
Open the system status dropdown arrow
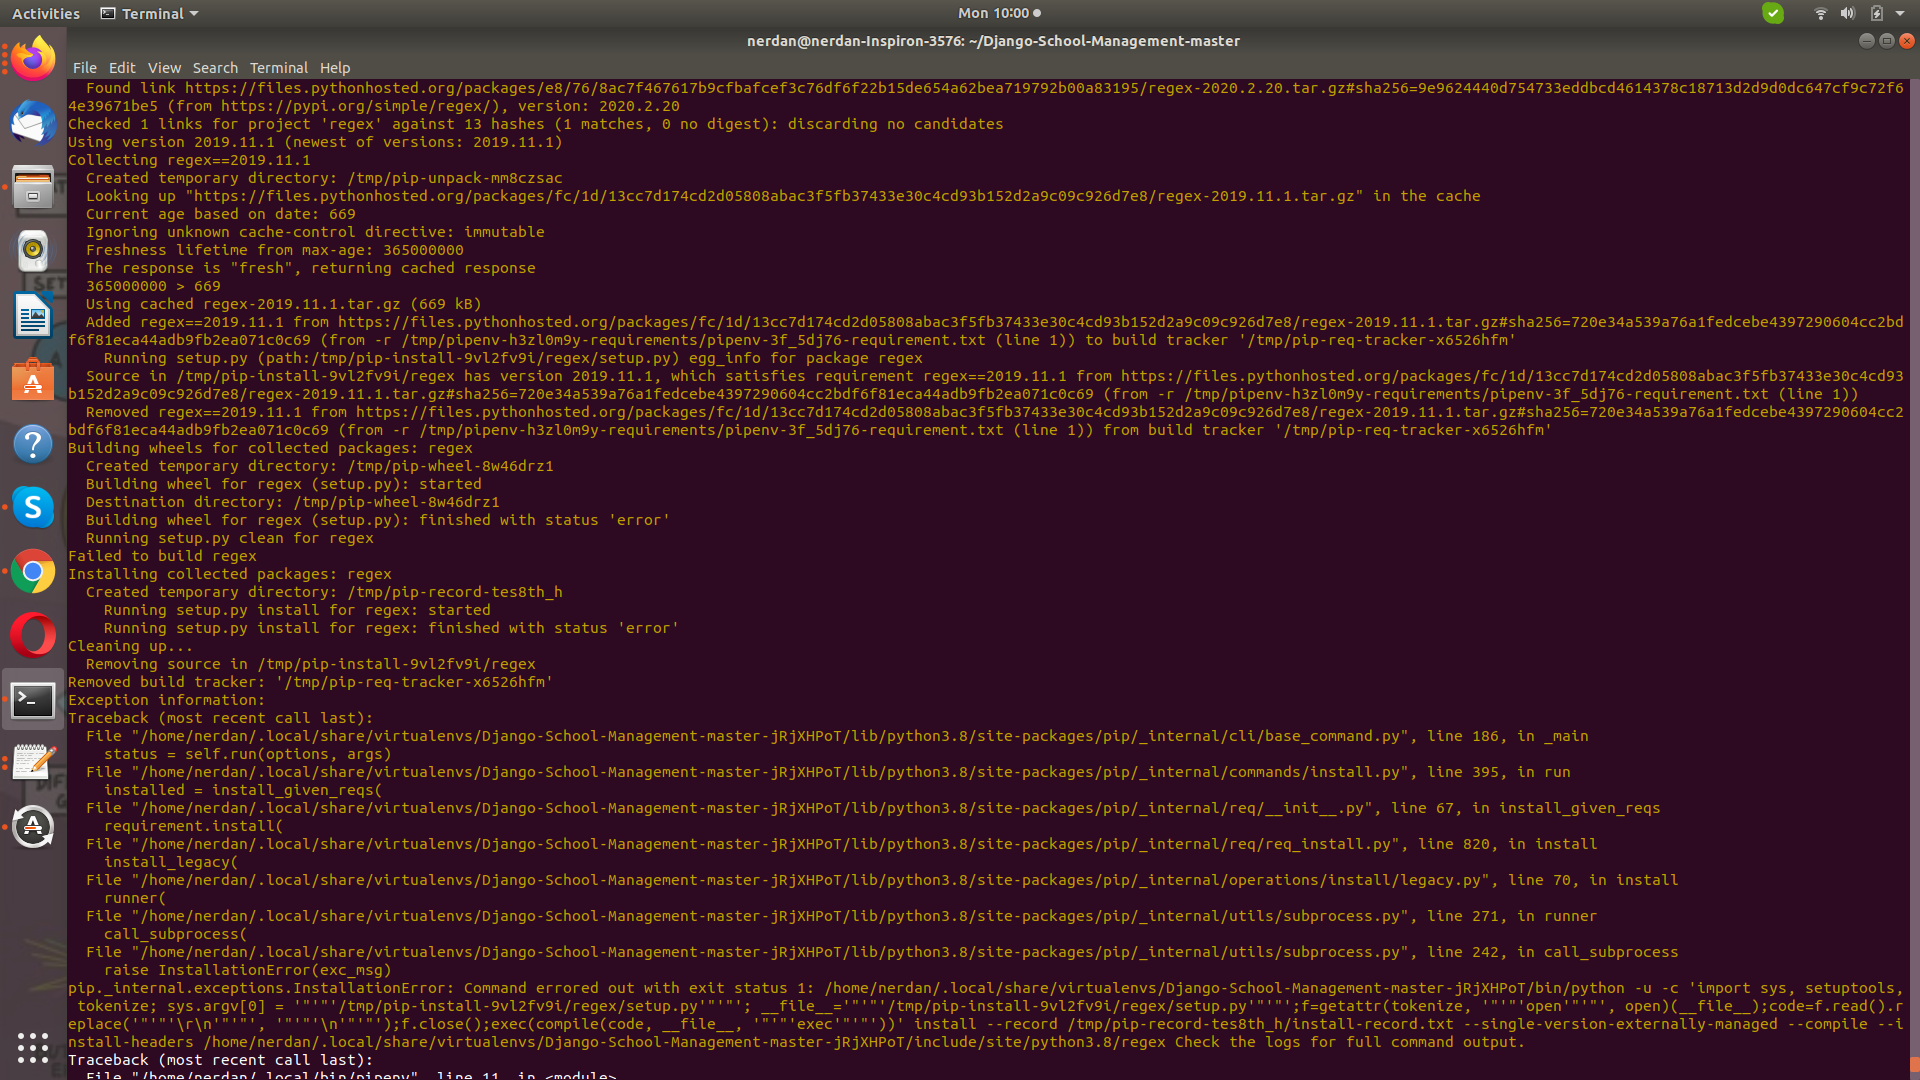pyautogui.click(x=1902, y=13)
